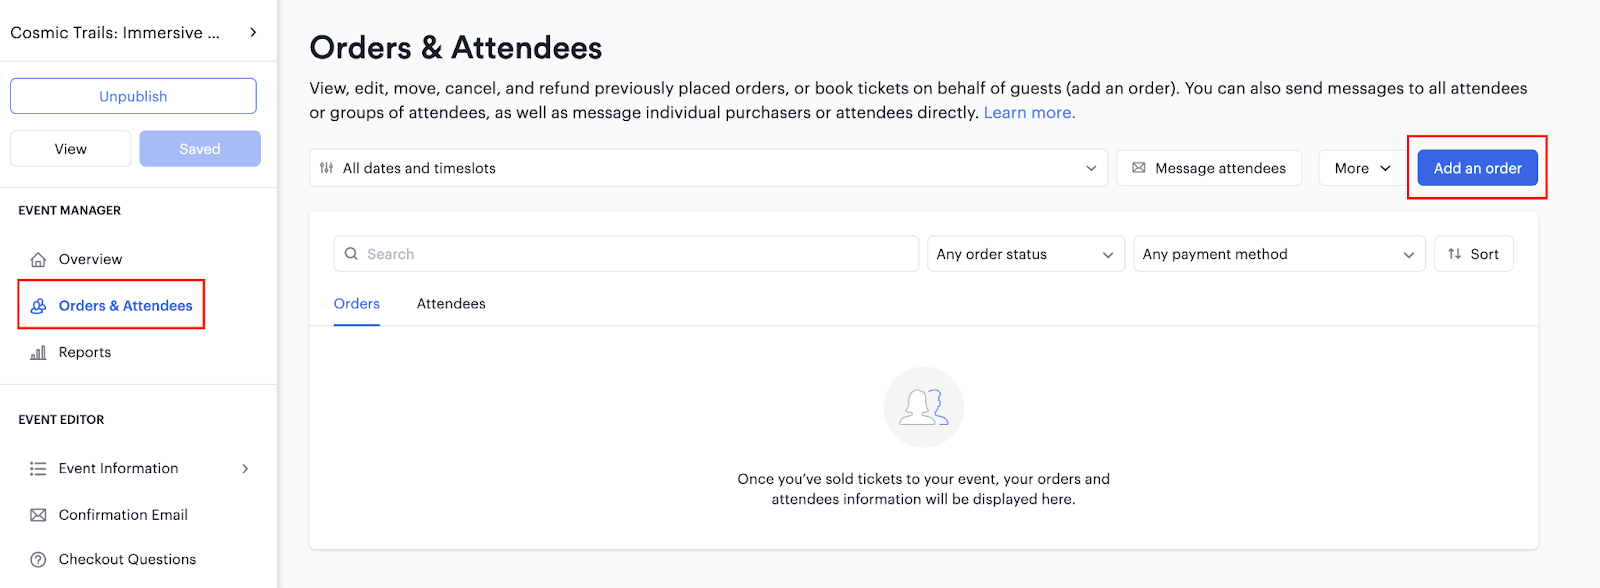
Task: Follow the Learn more link
Action: pos(1029,113)
